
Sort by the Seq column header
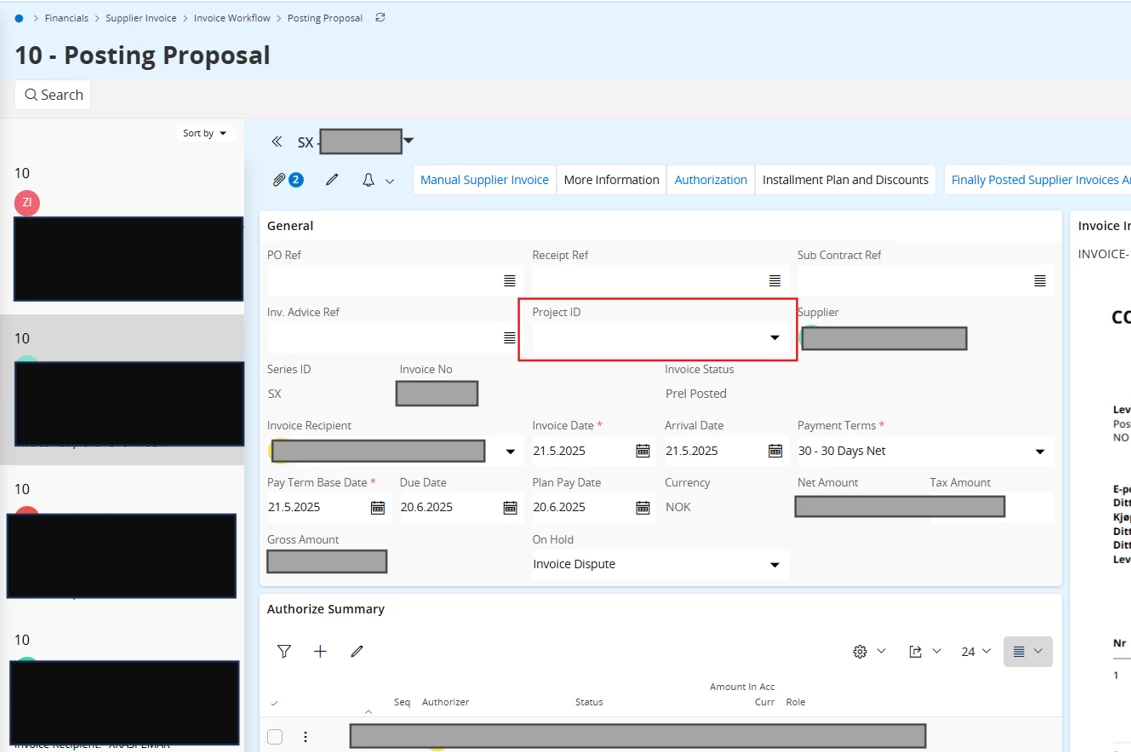pos(402,702)
